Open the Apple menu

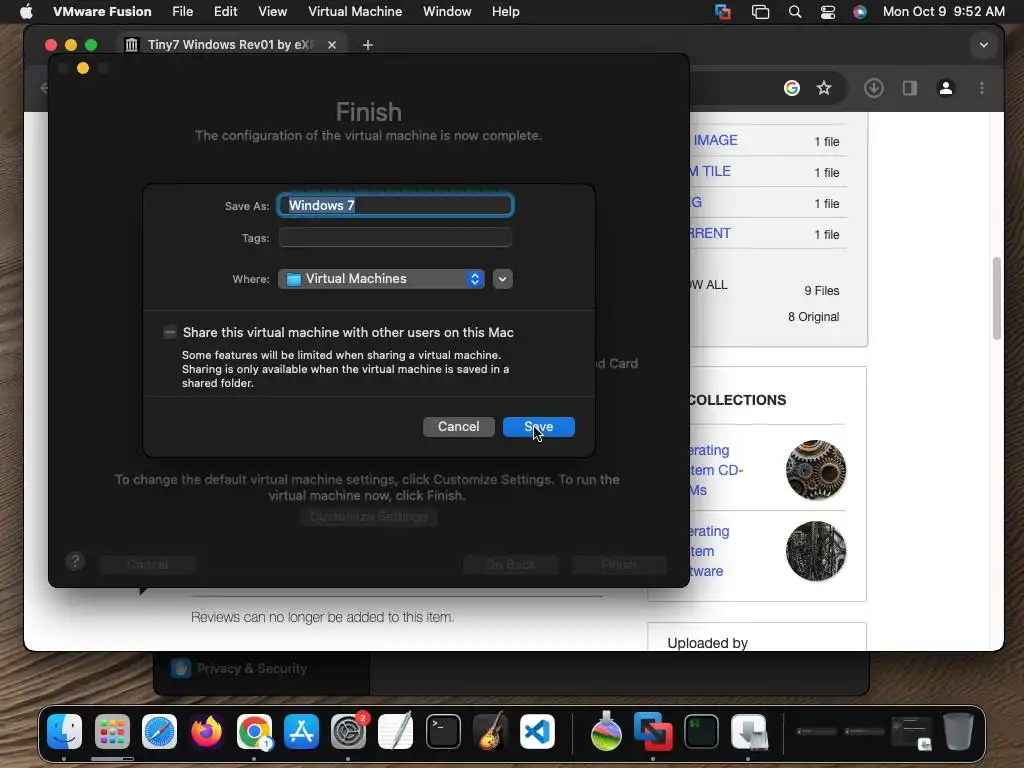click(x=26, y=11)
